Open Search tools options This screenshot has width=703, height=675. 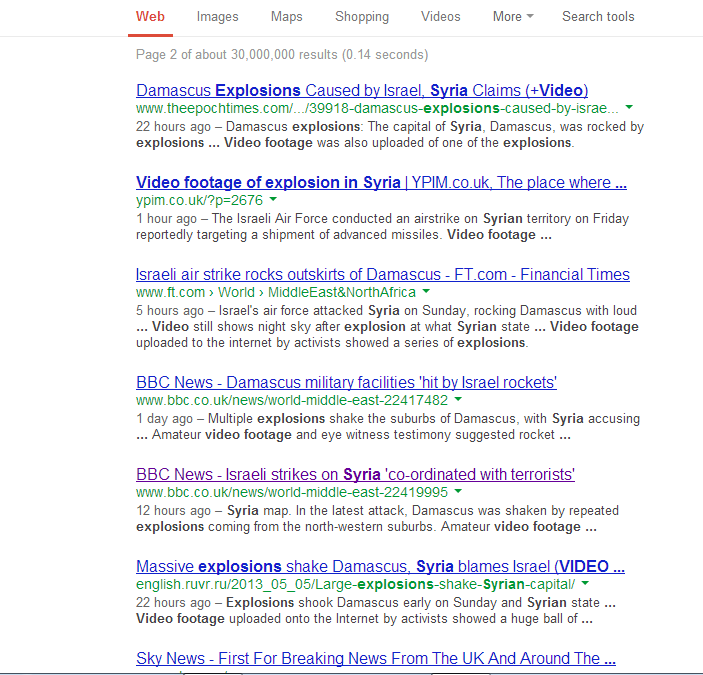click(598, 17)
